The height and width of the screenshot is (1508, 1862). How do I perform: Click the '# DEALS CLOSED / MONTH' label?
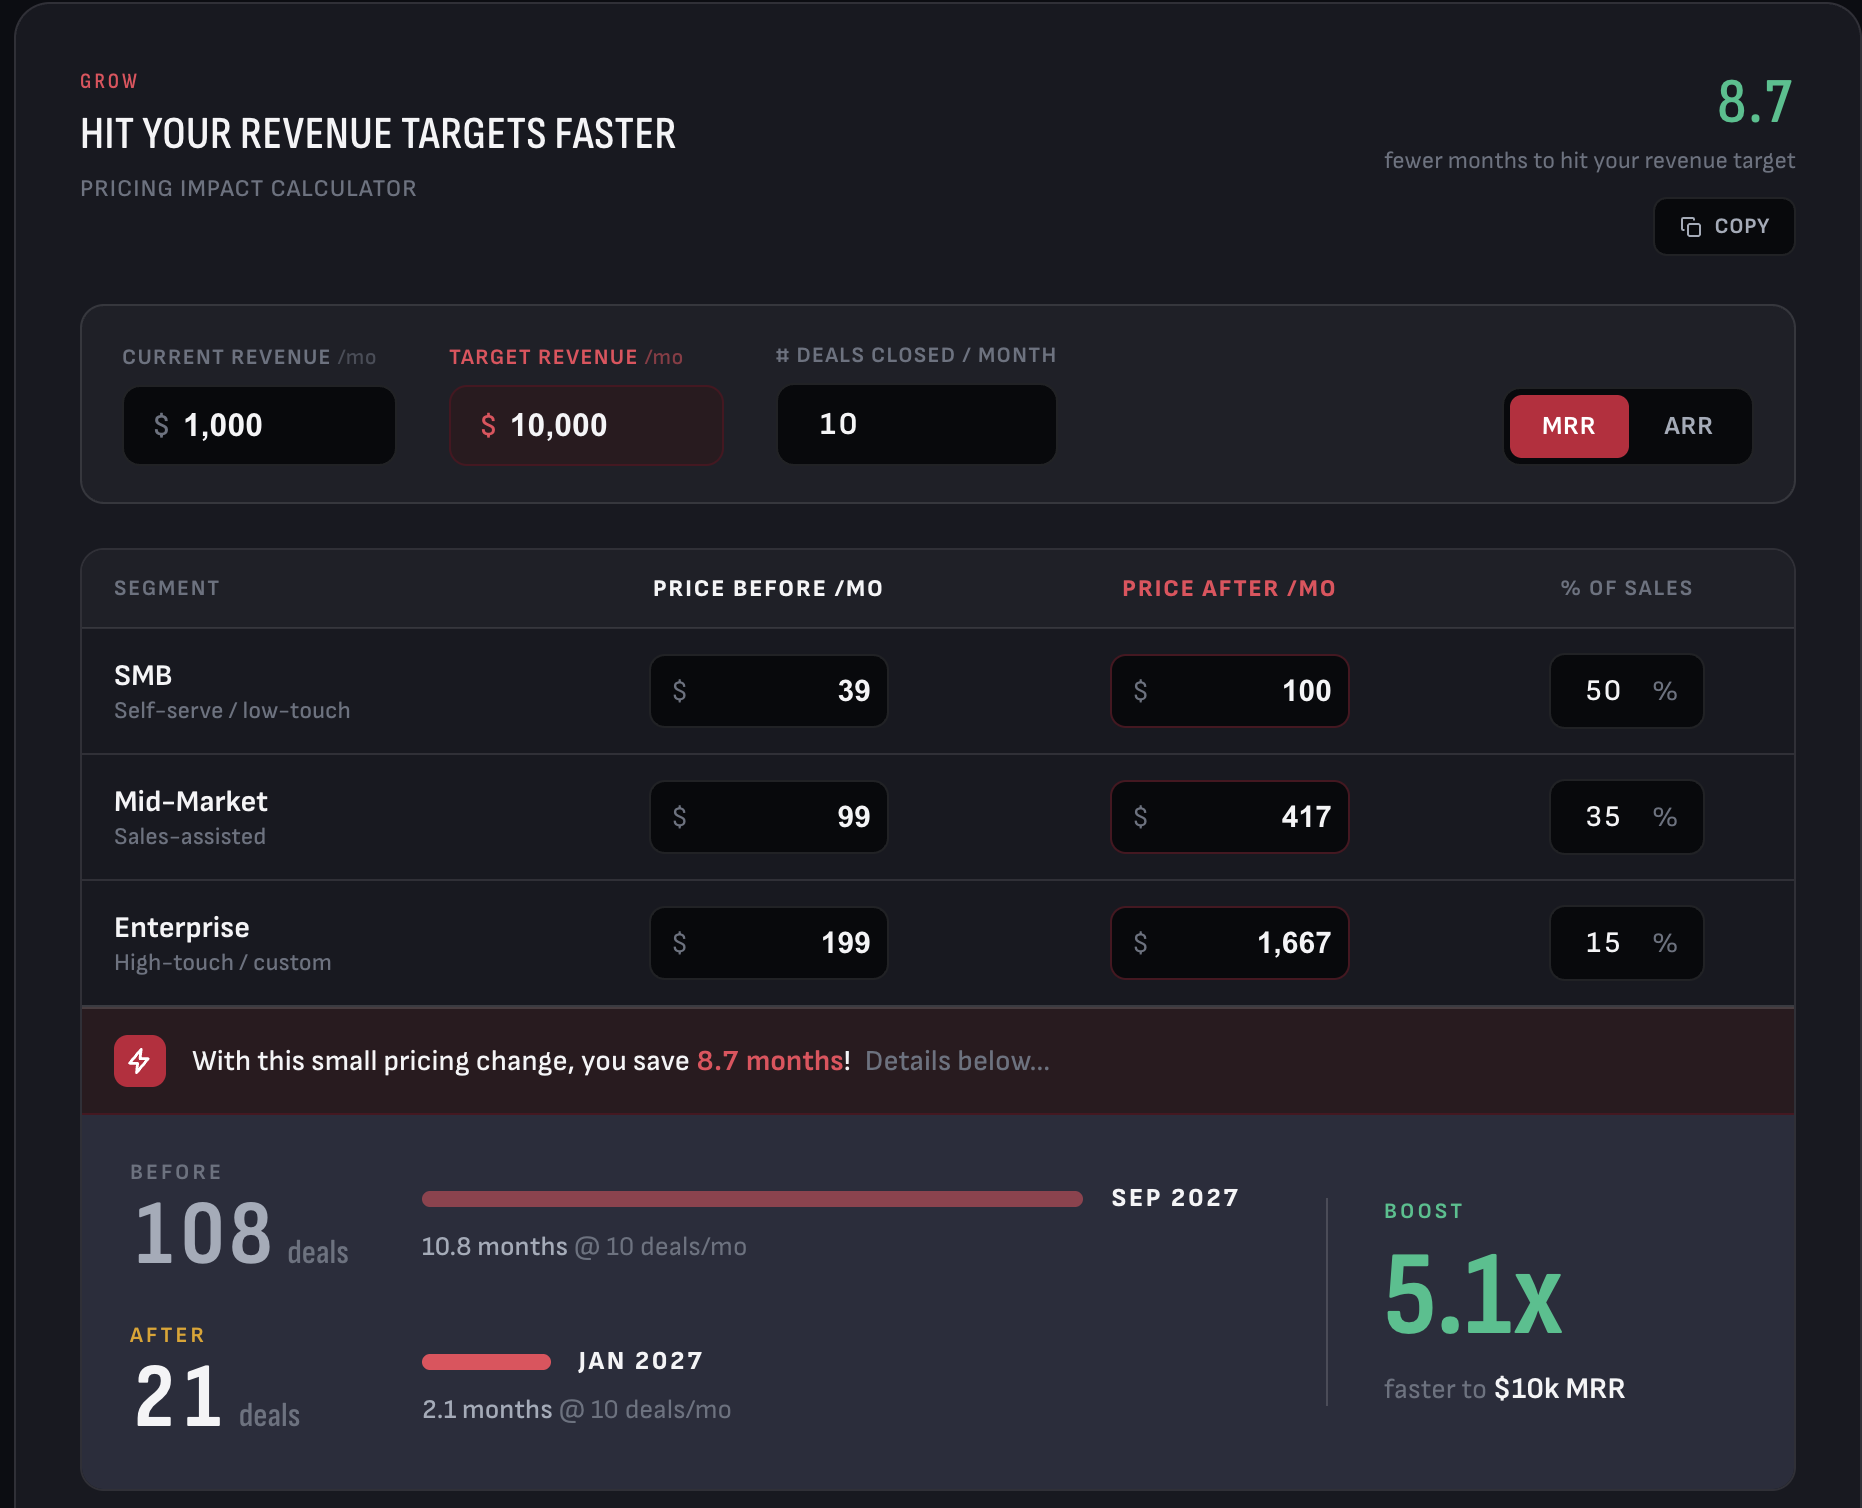point(916,356)
